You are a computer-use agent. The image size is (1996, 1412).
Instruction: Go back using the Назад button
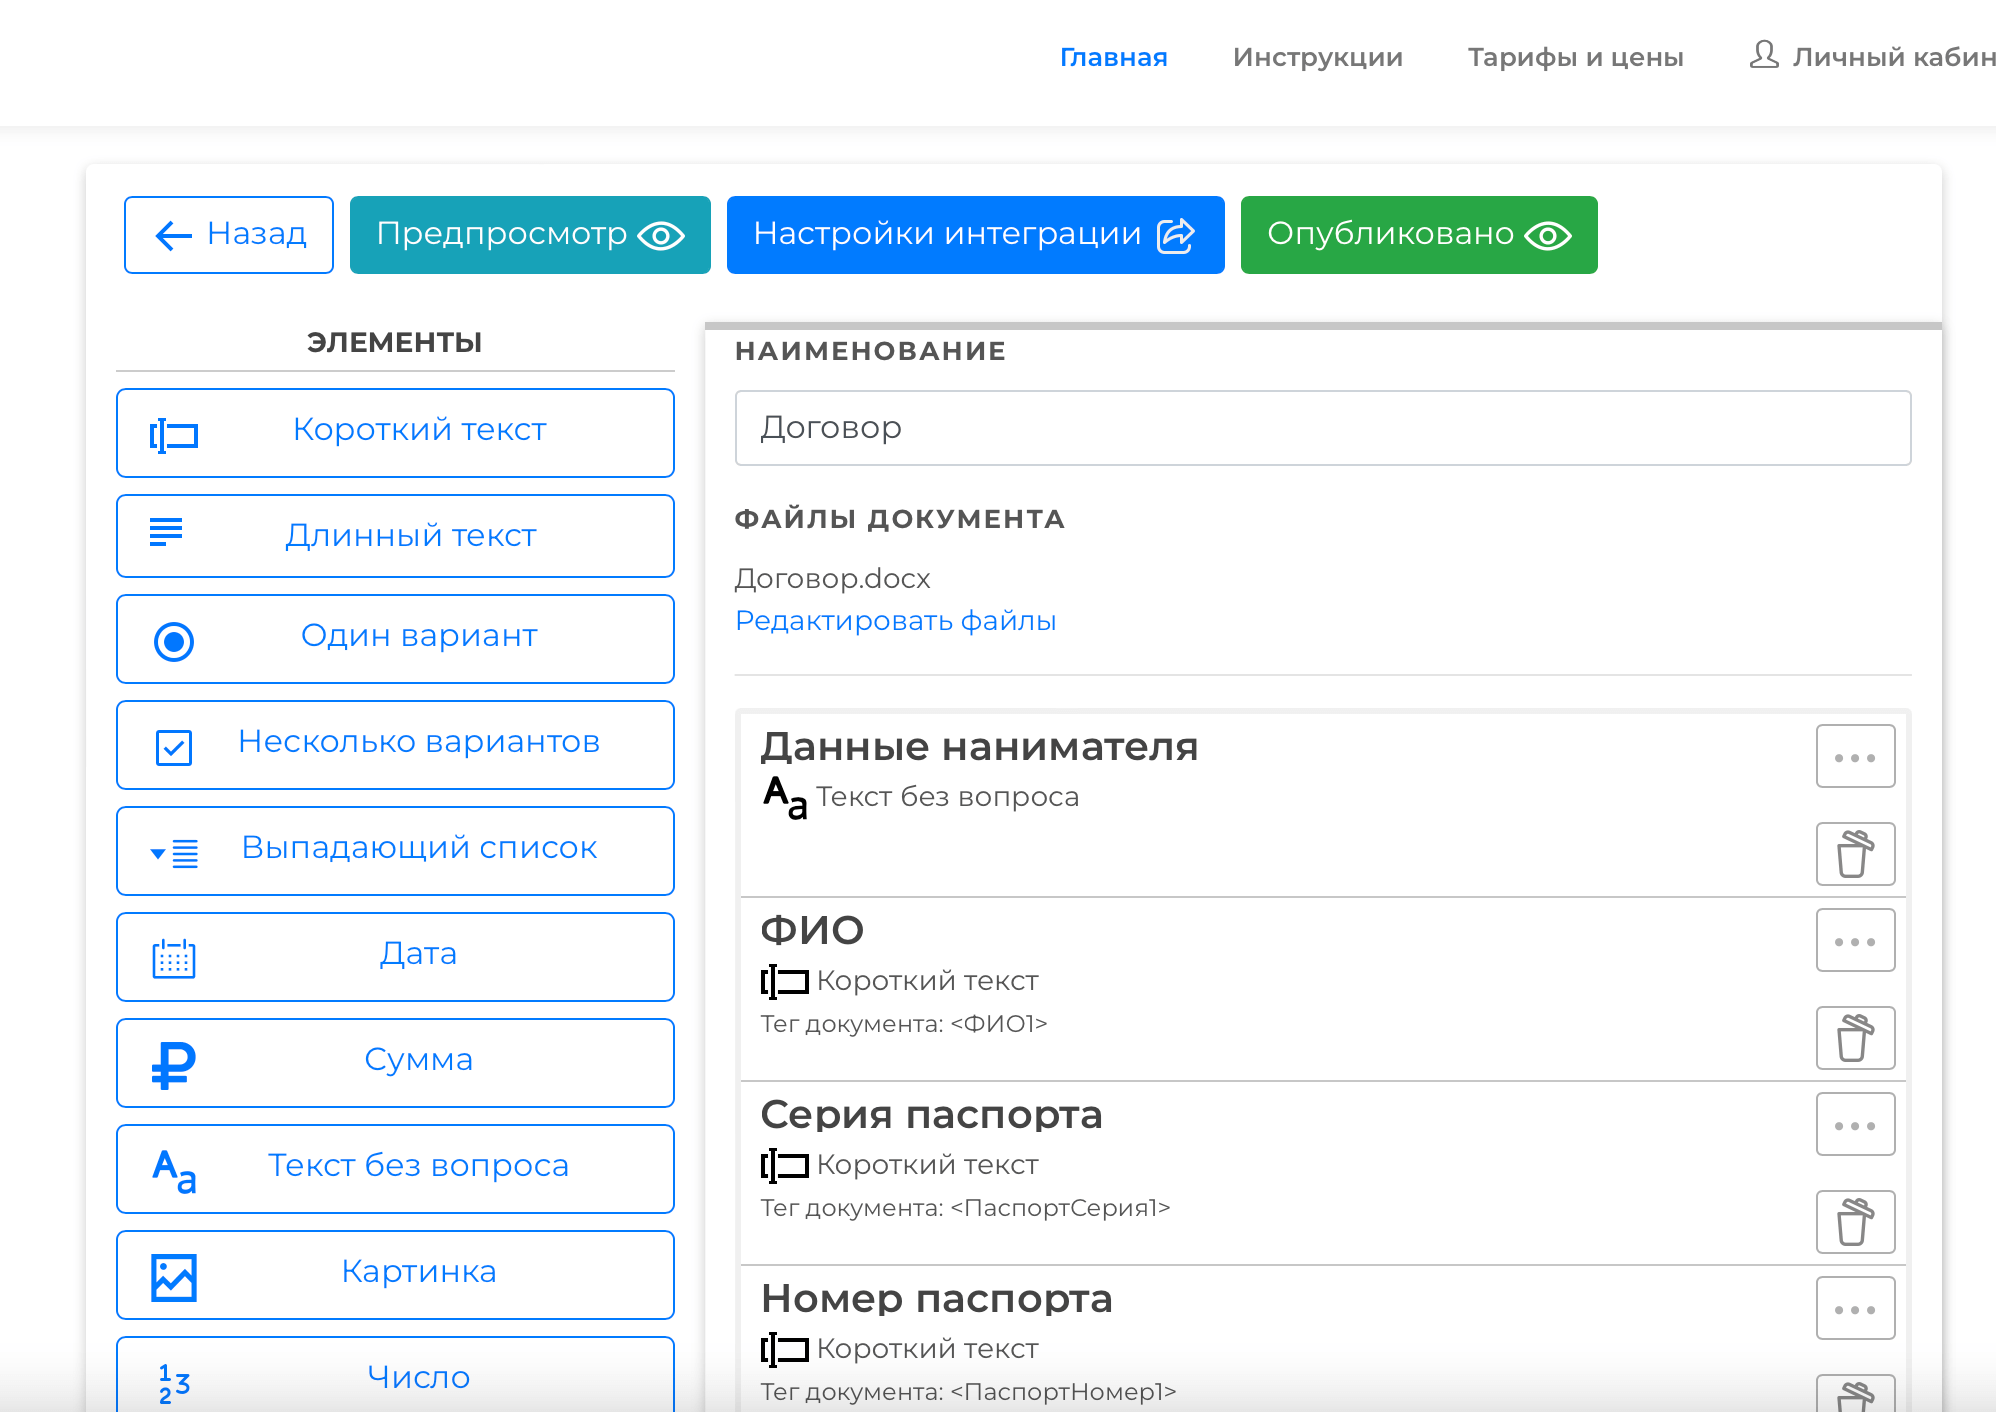click(228, 235)
